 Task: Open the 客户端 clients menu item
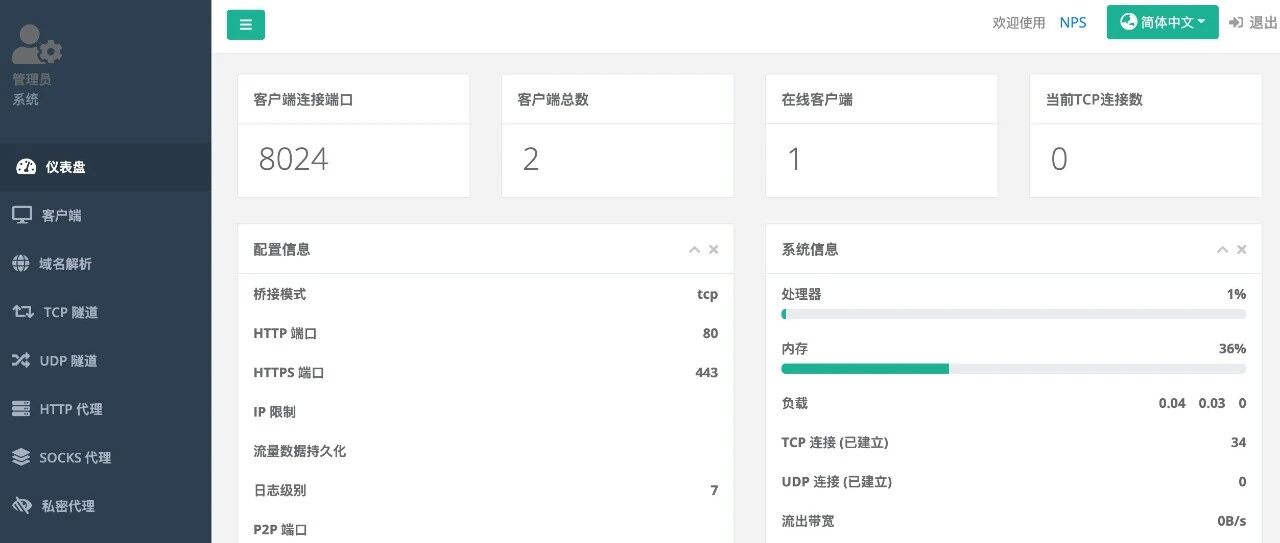tap(105, 215)
